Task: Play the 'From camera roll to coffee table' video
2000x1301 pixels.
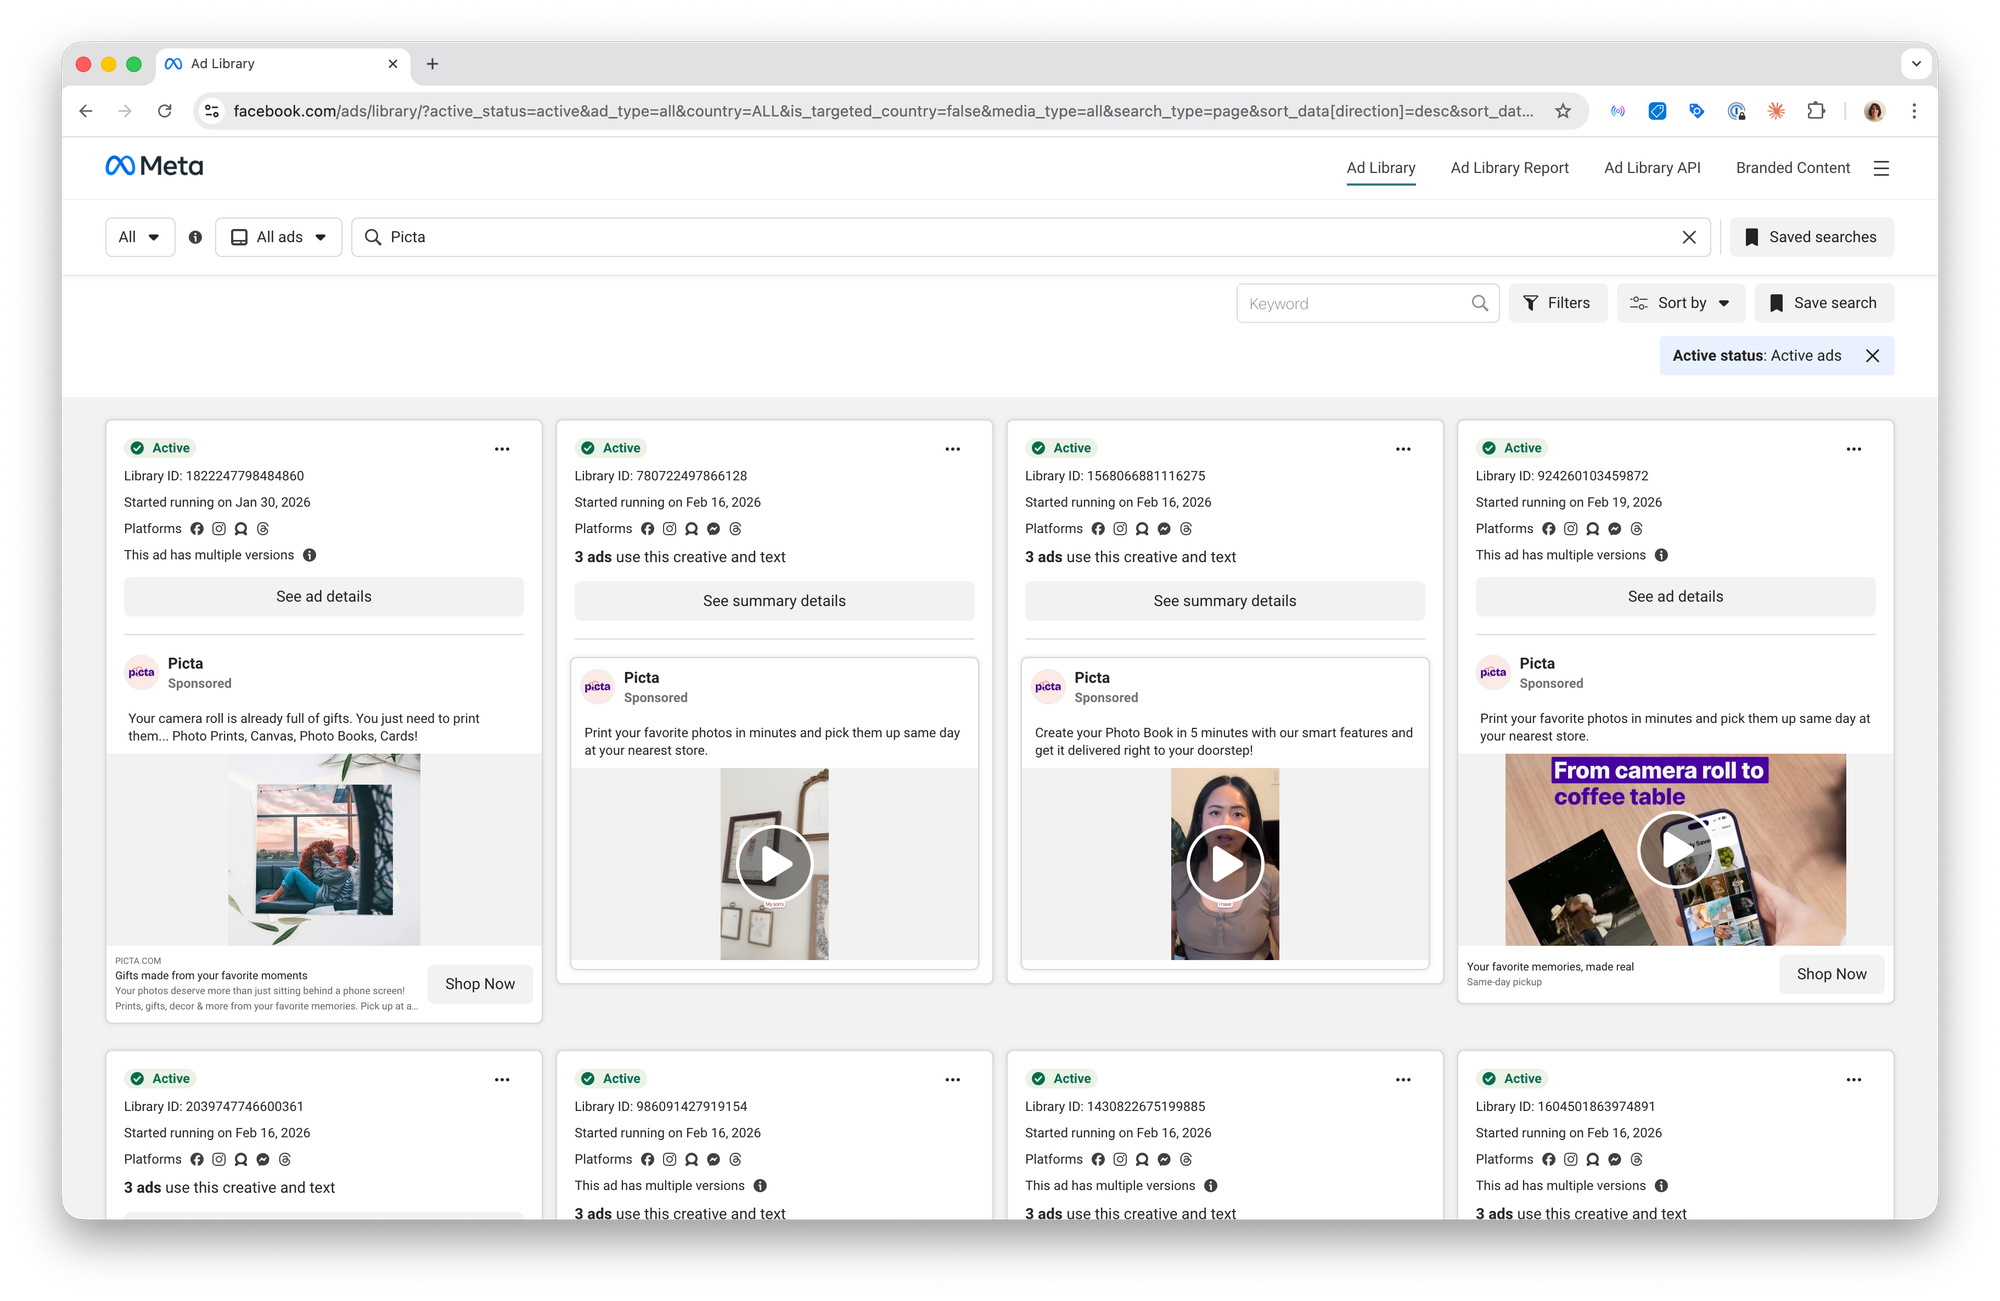Action: pyautogui.click(x=1675, y=850)
